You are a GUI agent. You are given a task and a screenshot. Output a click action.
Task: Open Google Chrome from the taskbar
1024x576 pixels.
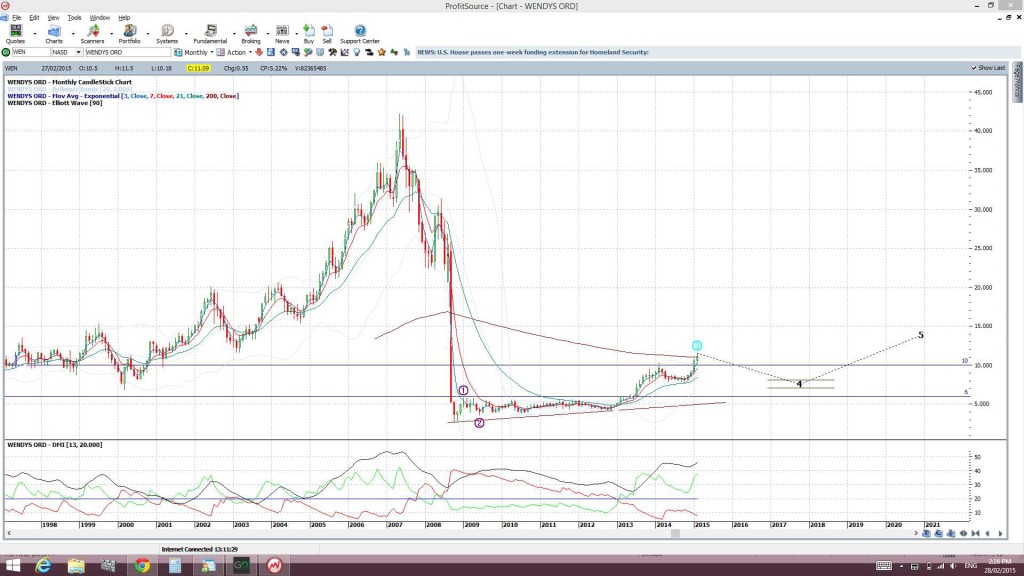click(x=142, y=566)
